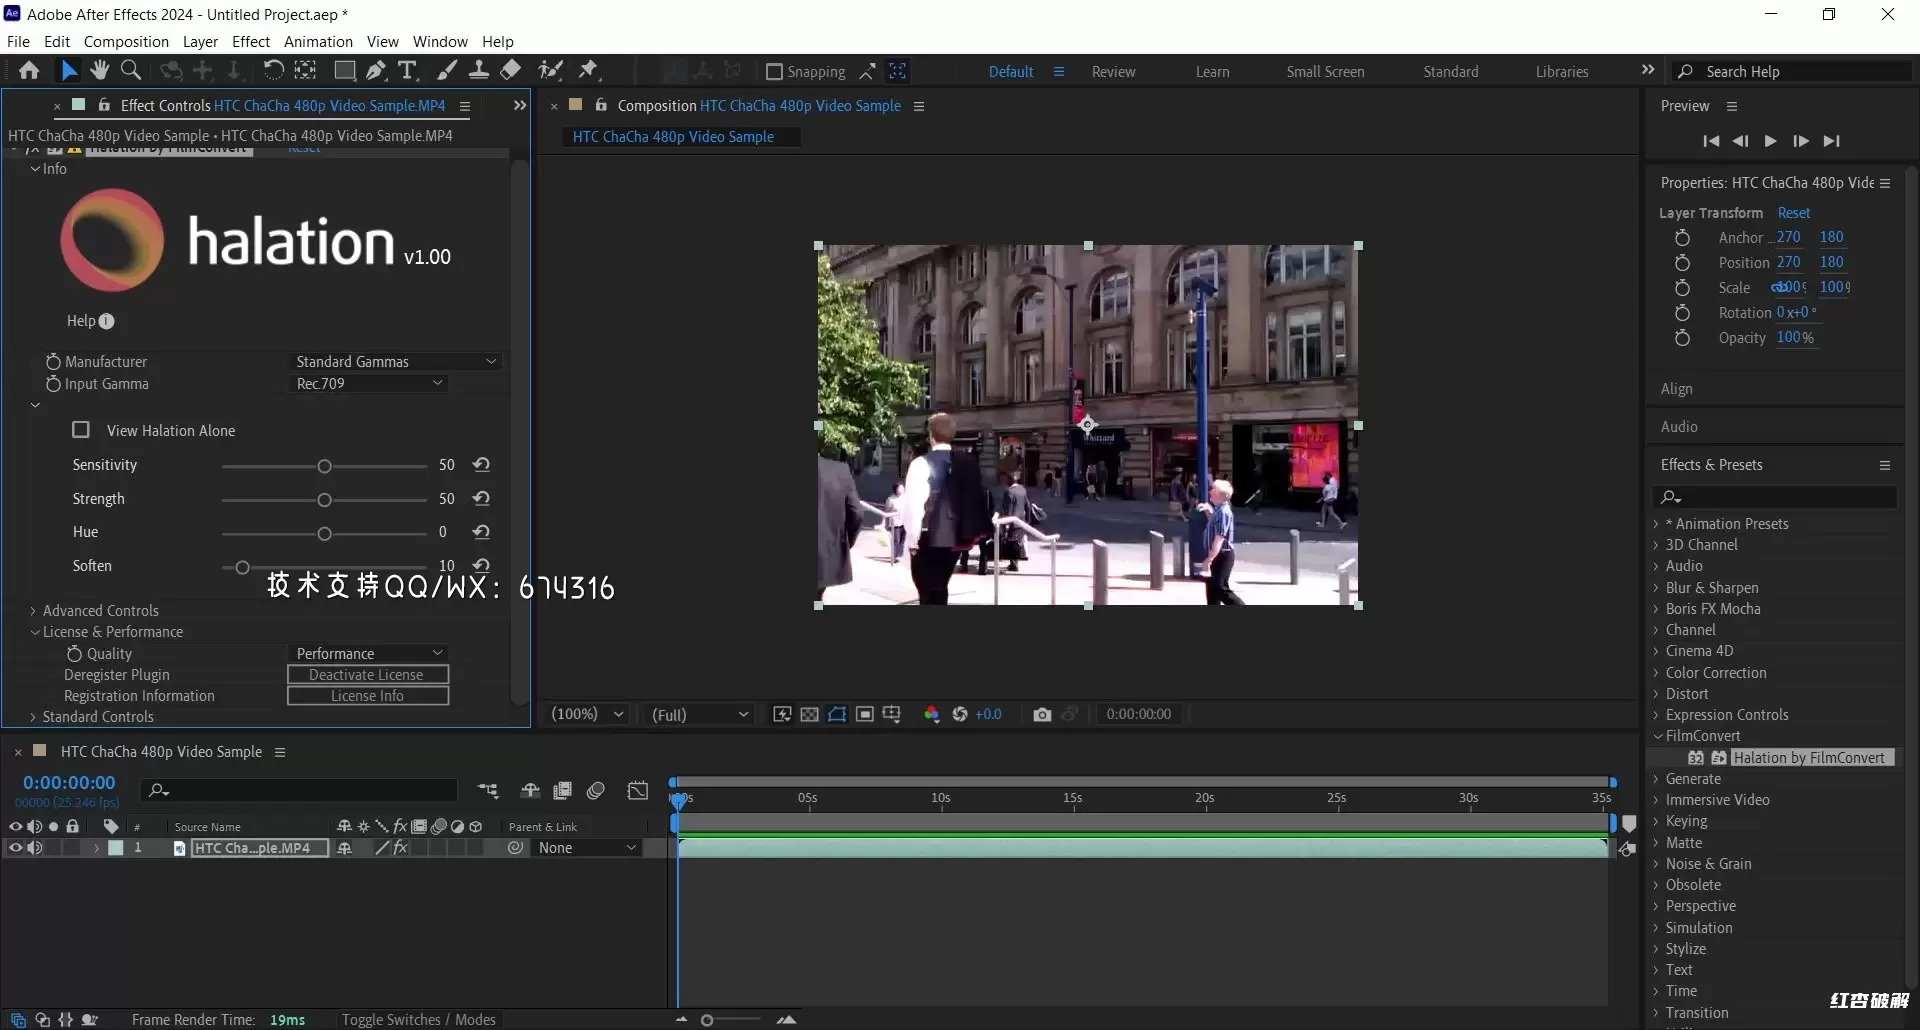Viewport: 1920px width, 1030px height.
Task: Select the Type tool
Action: pyautogui.click(x=407, y=70)
